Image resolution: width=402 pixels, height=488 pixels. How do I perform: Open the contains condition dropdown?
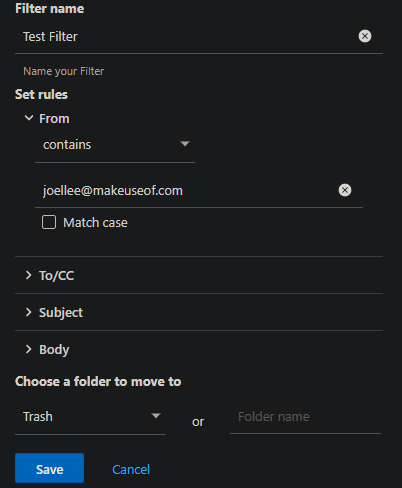115,145
